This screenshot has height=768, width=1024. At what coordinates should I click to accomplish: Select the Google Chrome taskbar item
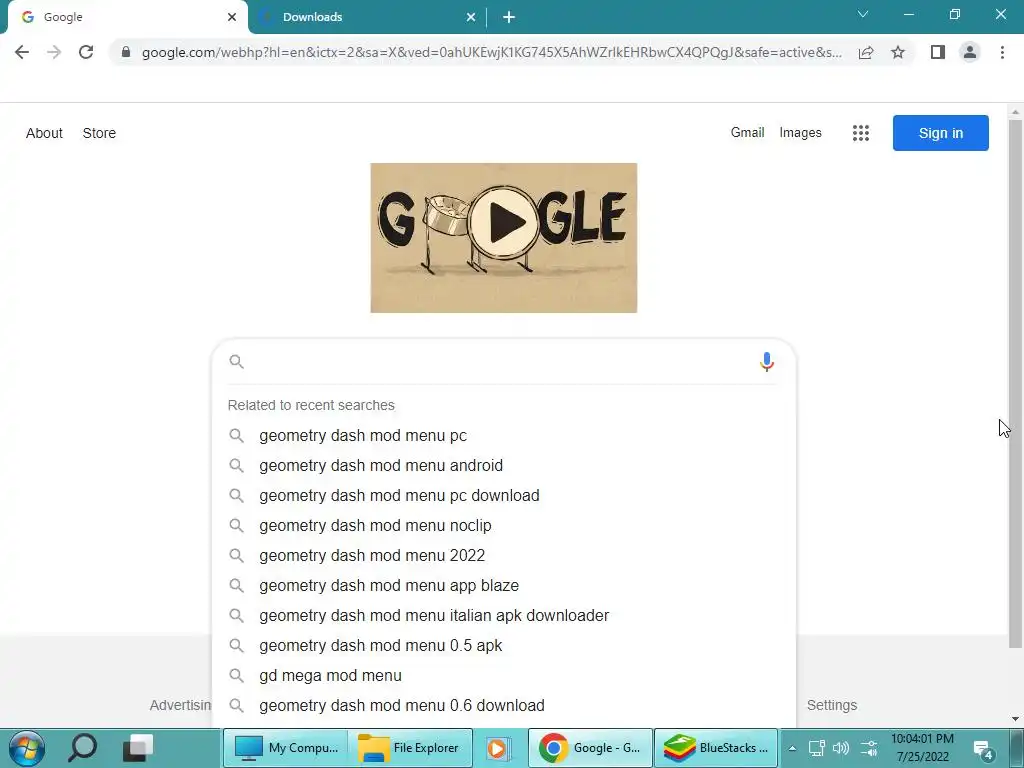[x=590, y=748]
